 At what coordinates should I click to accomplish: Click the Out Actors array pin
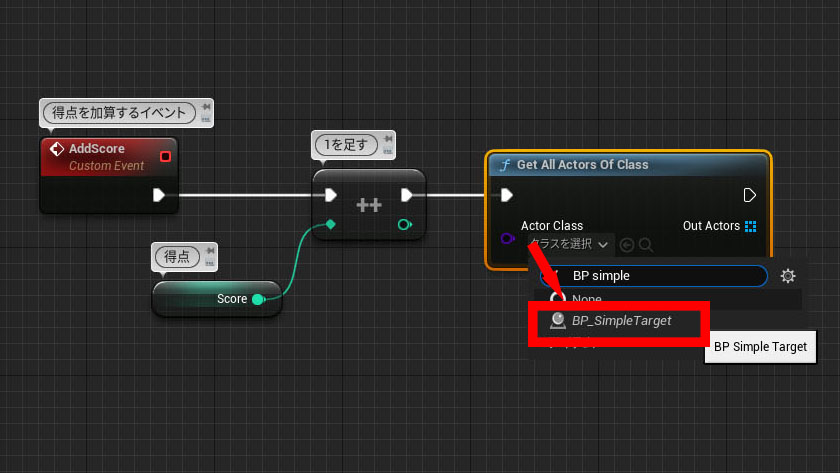[x=751, y=226]
